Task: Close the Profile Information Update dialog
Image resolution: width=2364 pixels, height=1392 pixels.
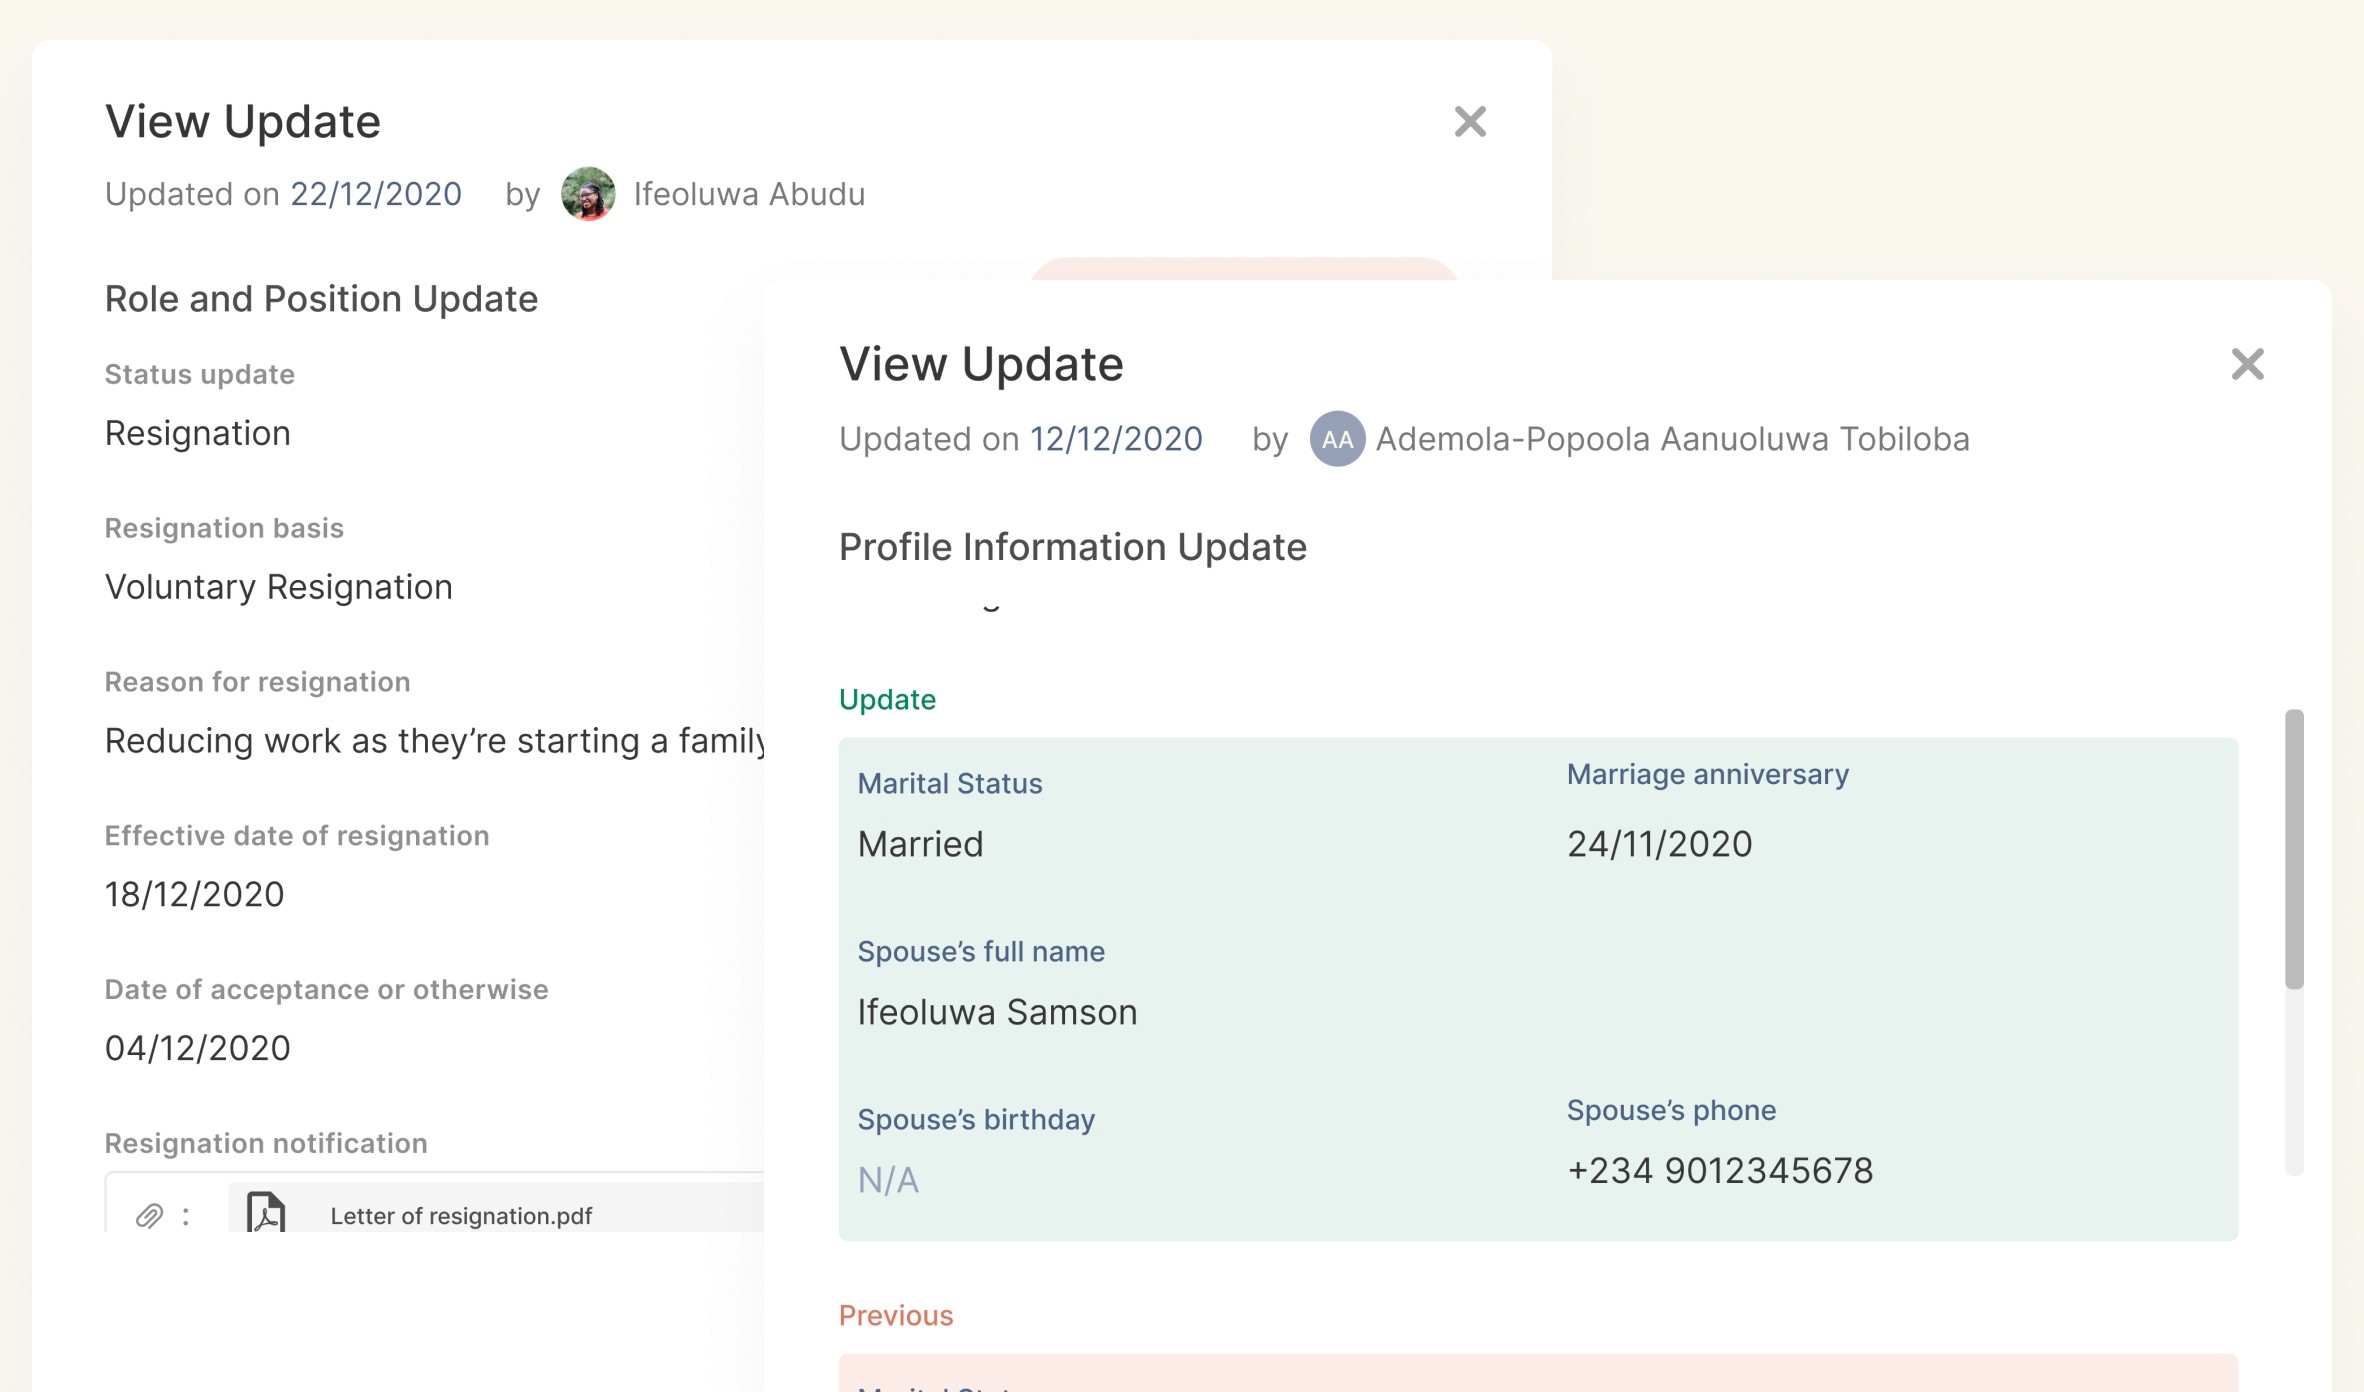Action: coord(2246,364)
